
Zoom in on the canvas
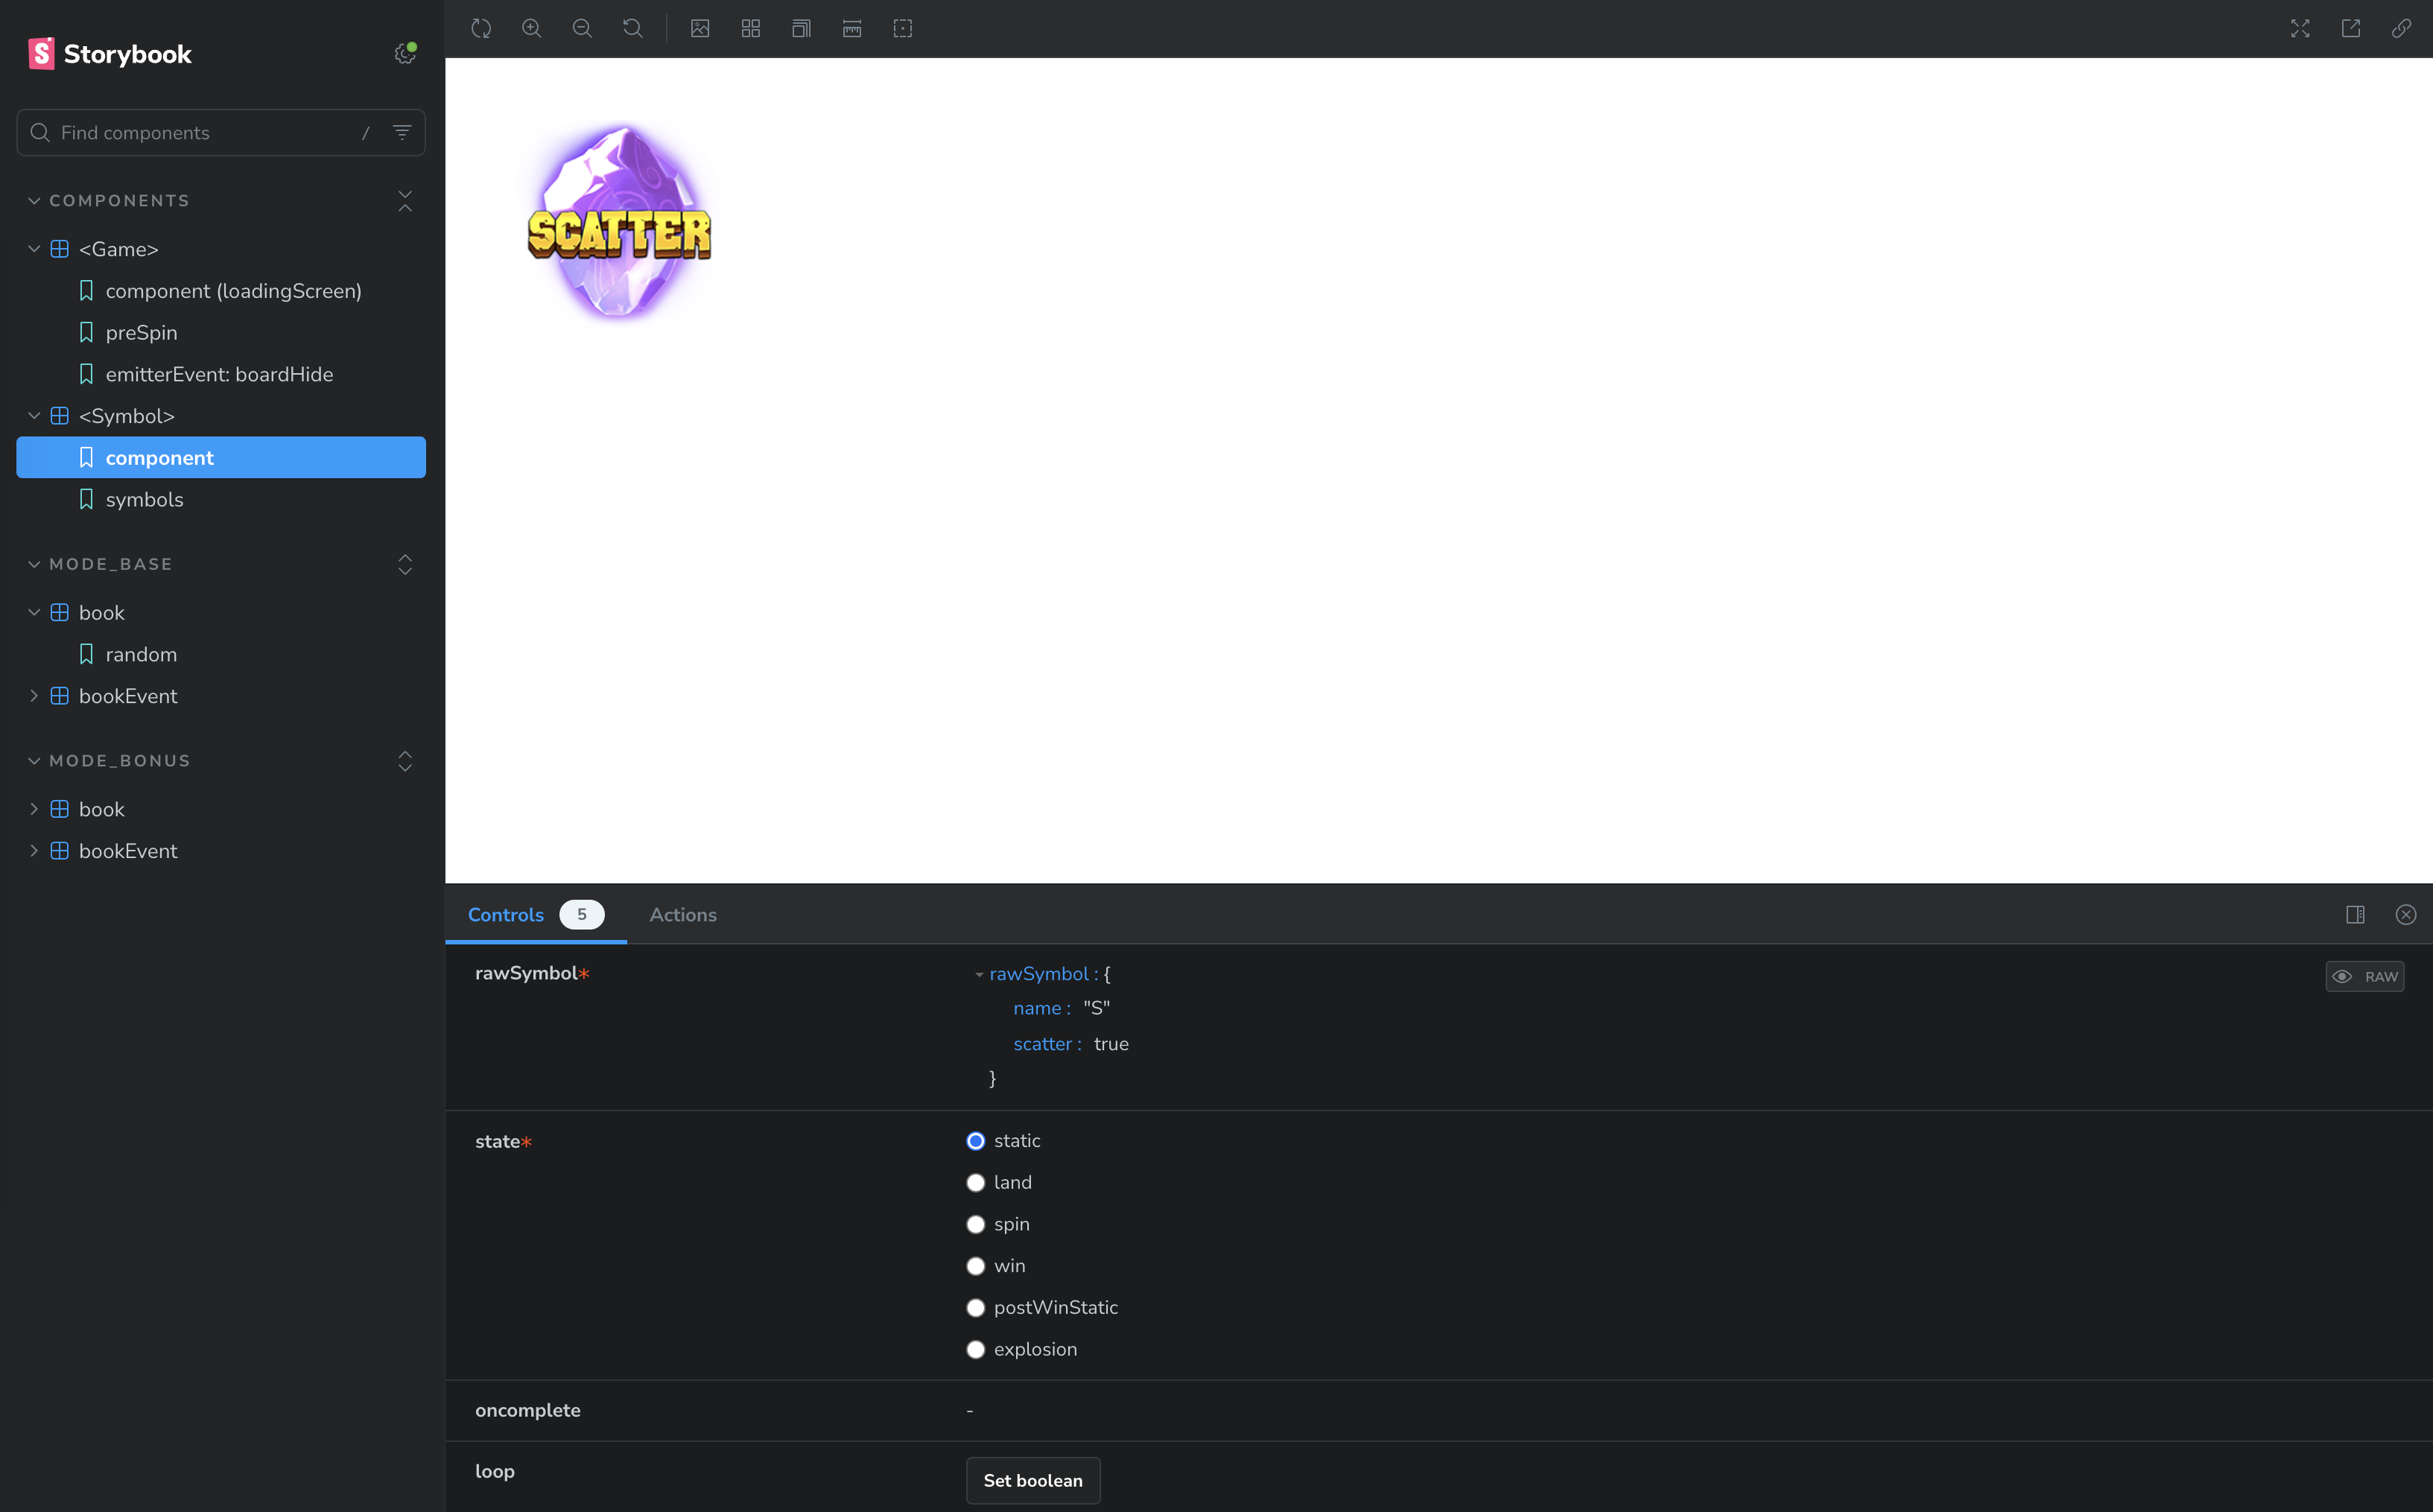[x=532, y=28]
